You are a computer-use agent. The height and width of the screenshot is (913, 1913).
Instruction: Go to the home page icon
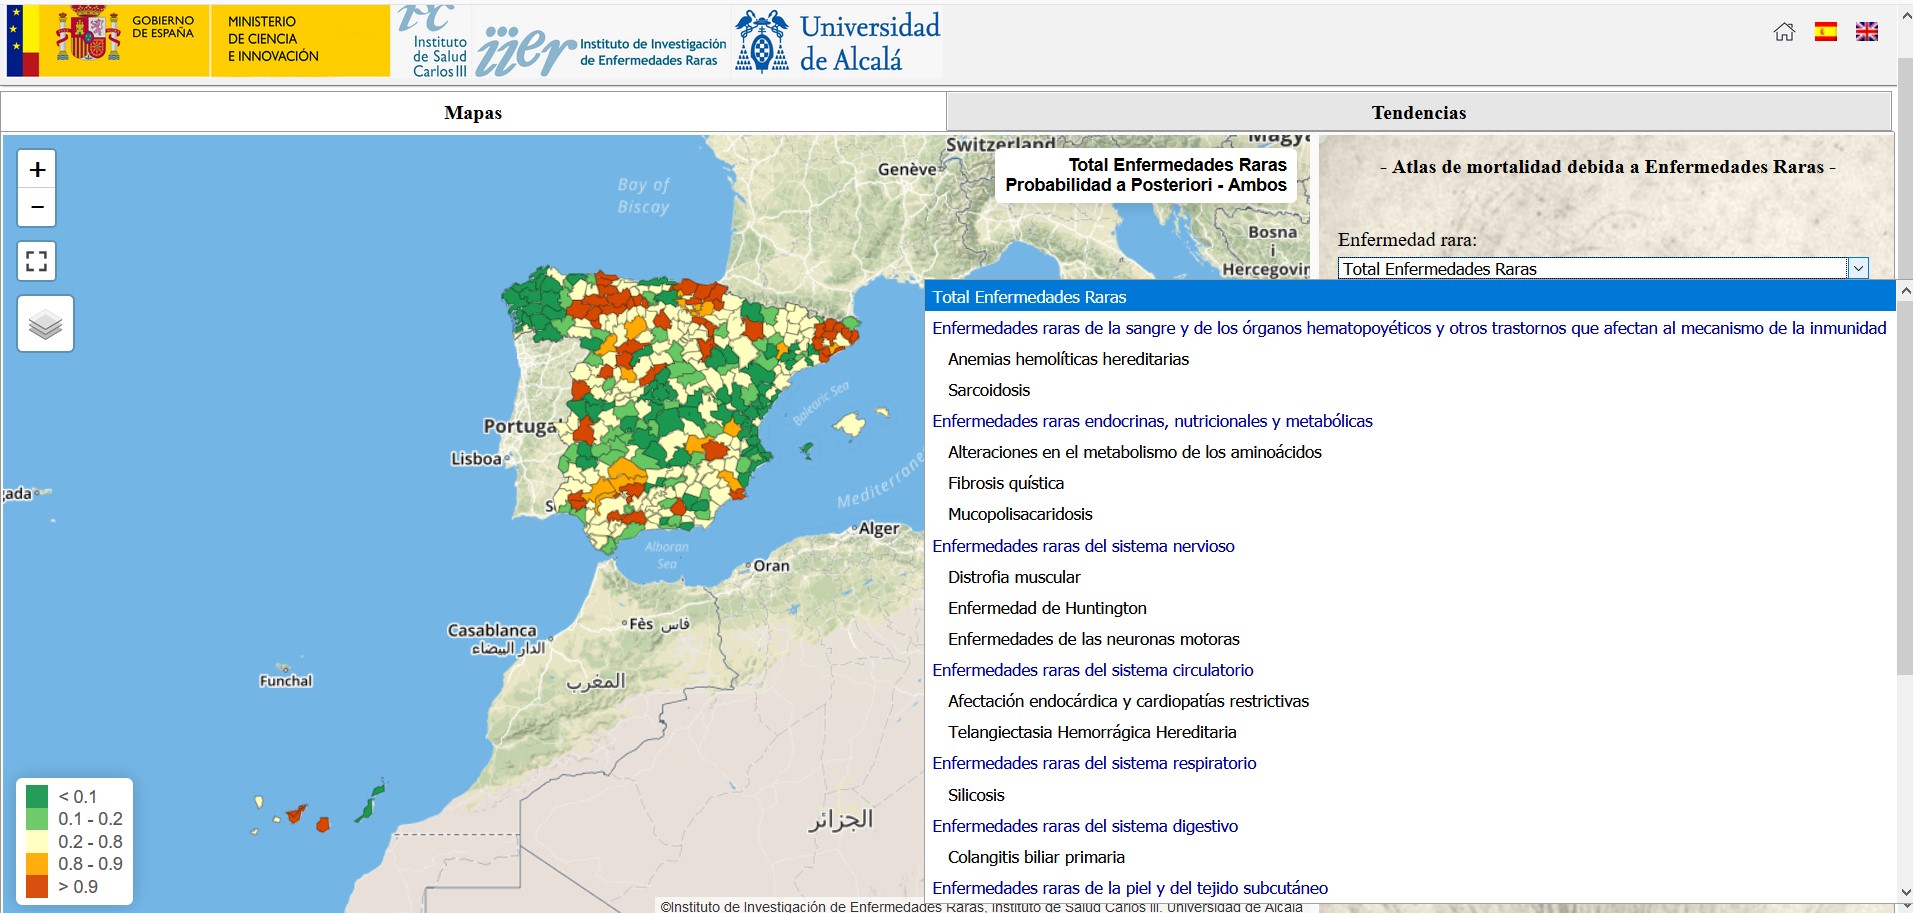pyautogui.click(x=1784, y=32)
